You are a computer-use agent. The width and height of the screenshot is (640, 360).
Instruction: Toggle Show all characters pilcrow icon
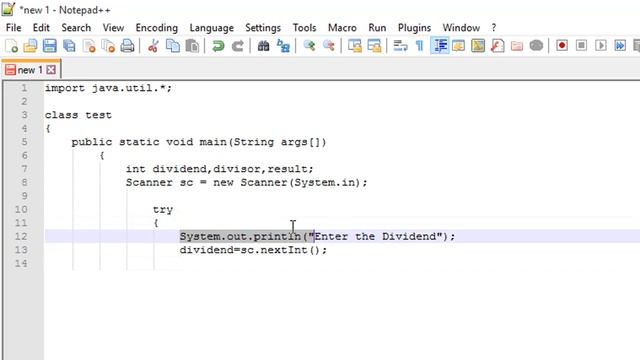pos(420,46)
